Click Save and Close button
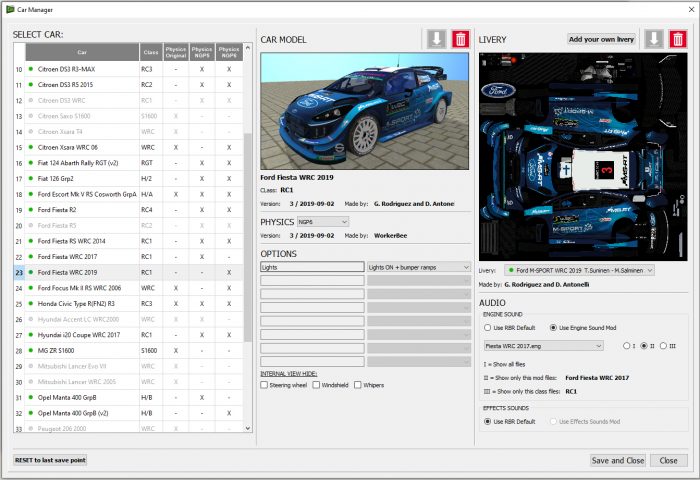 coord(618,460)
